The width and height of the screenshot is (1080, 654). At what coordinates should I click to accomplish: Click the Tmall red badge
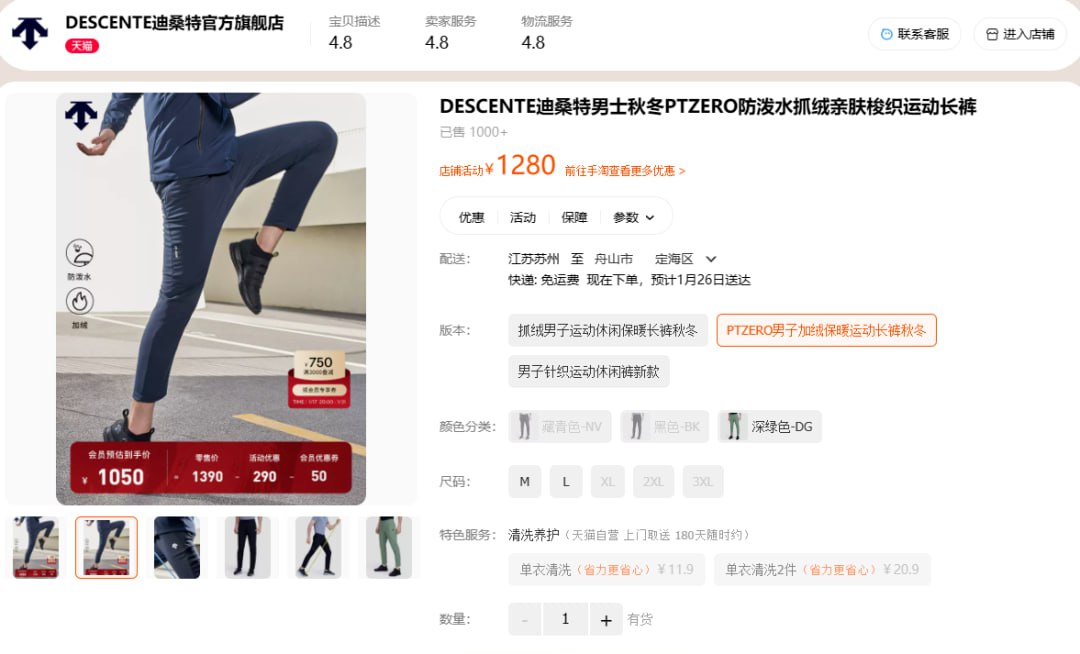tap(82, 46)
